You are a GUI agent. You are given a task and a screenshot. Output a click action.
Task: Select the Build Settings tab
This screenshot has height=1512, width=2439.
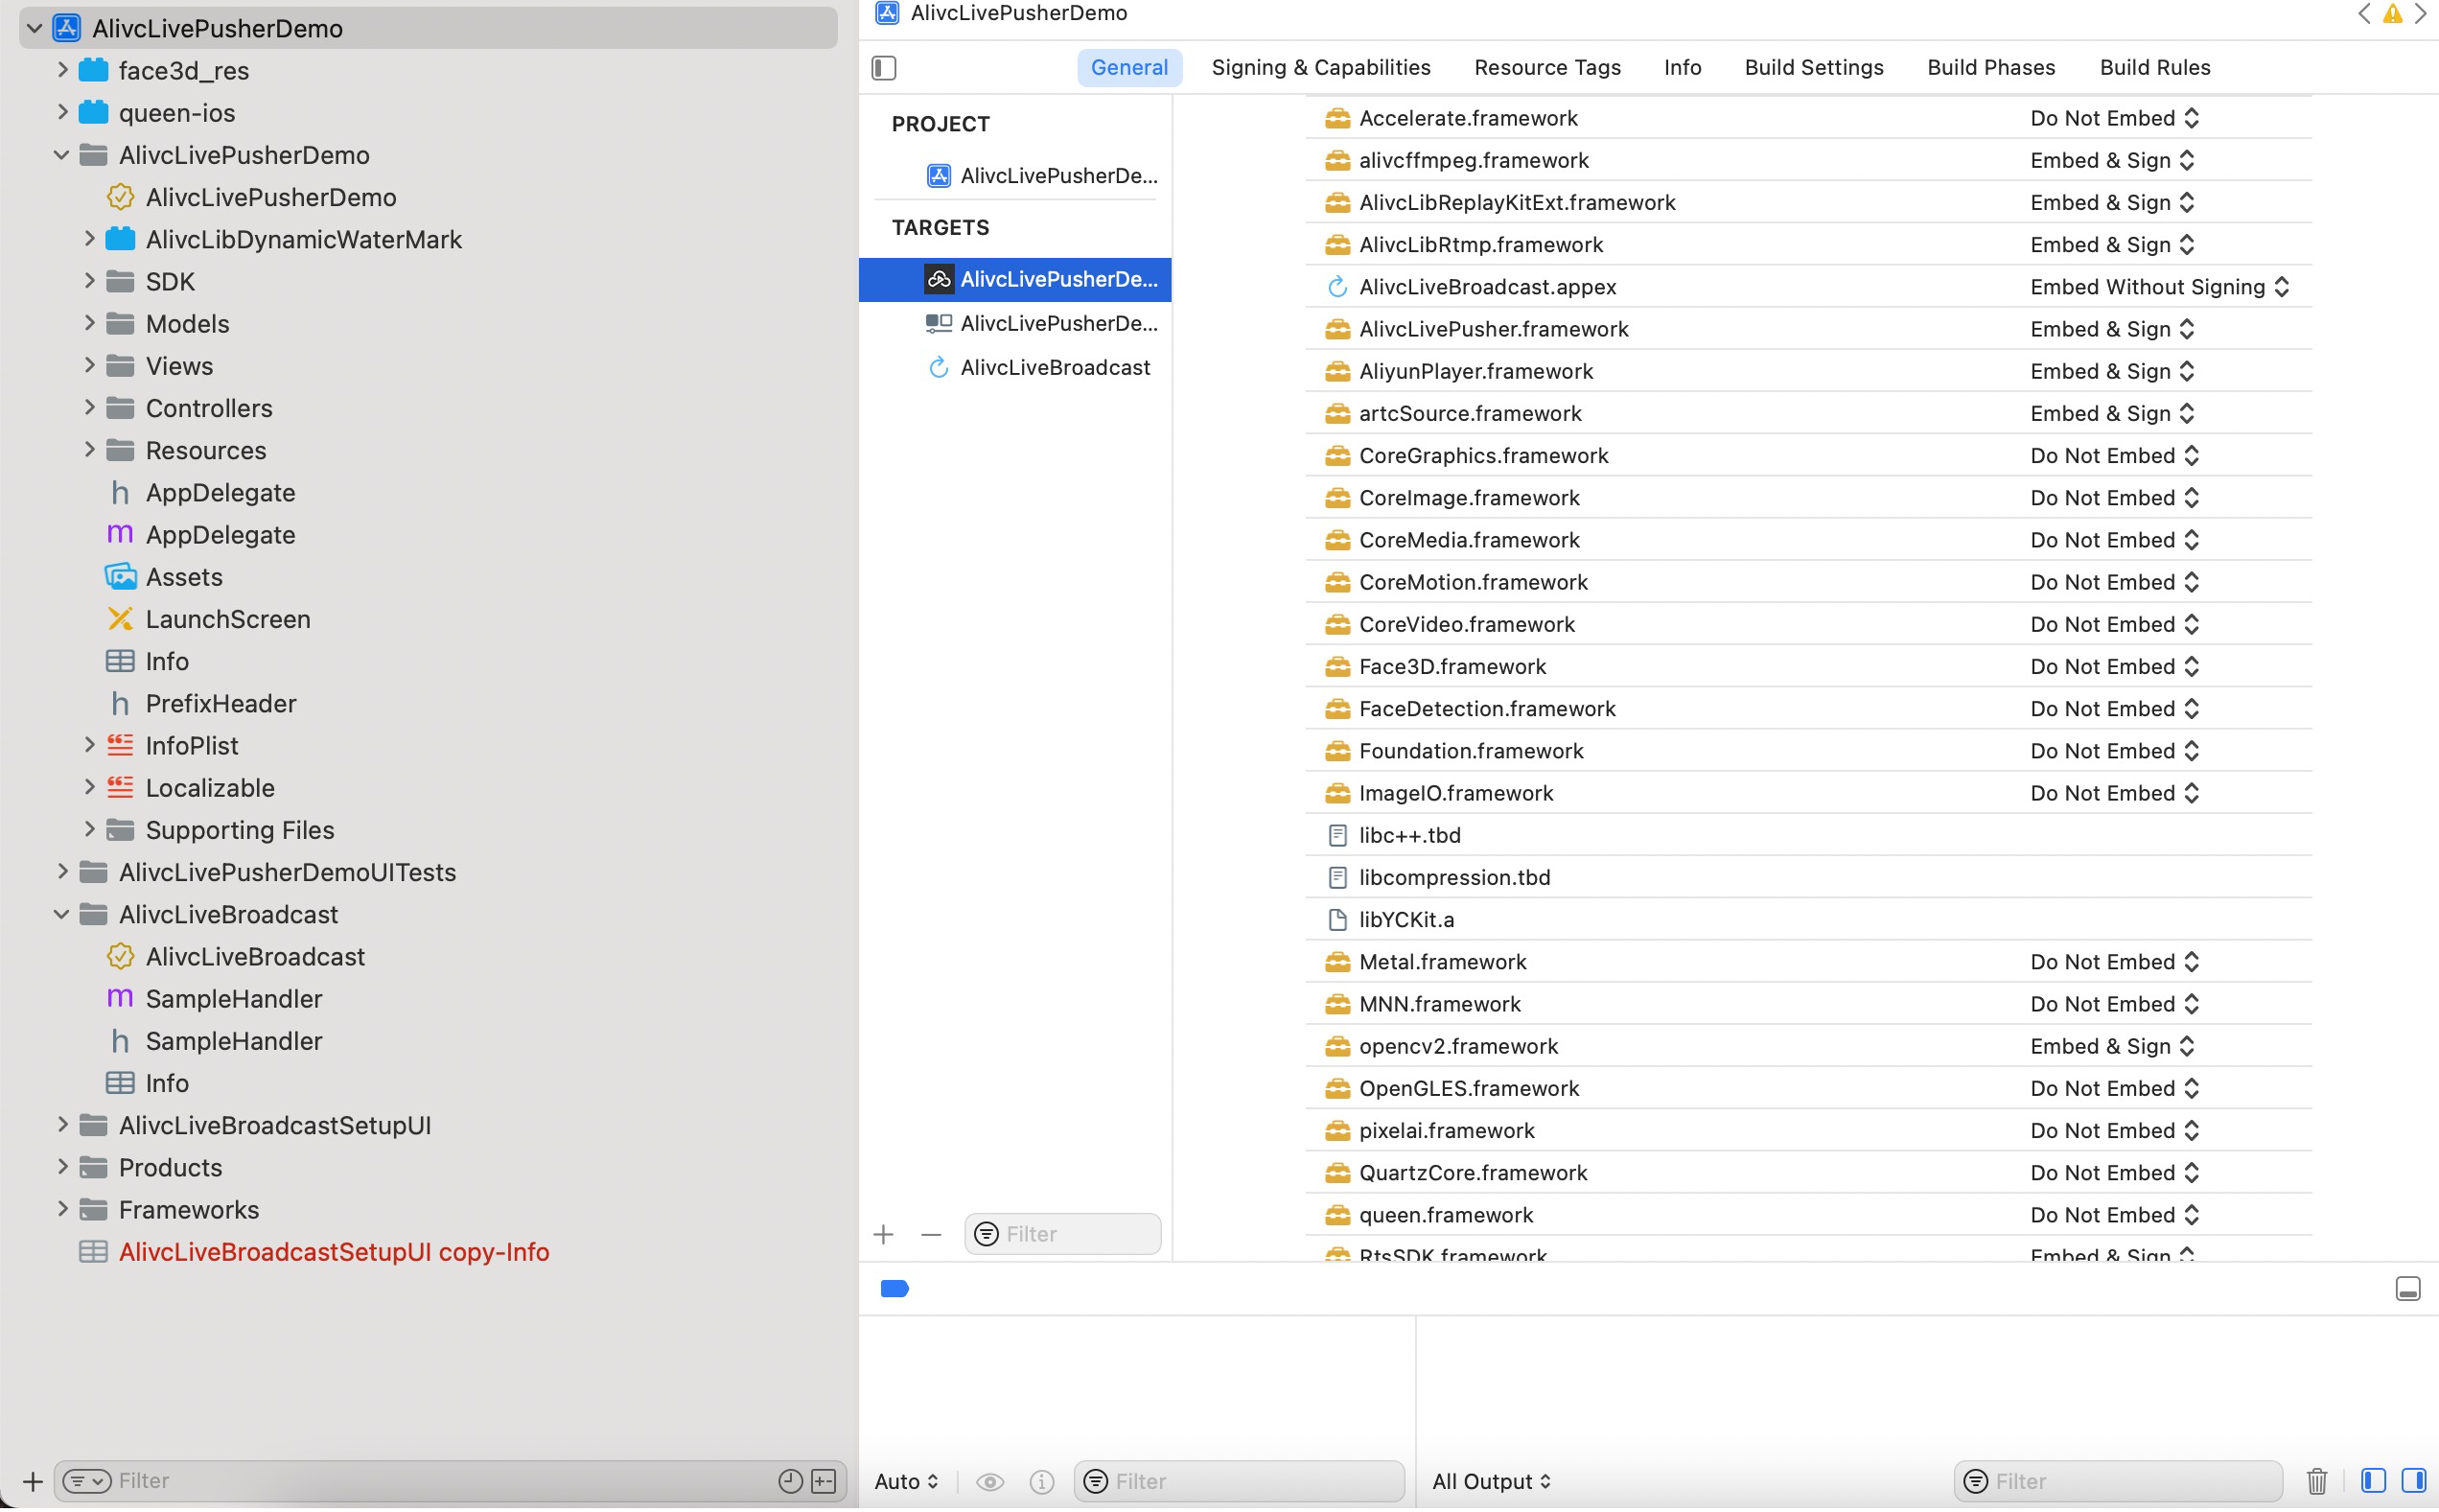point(1814,66)
